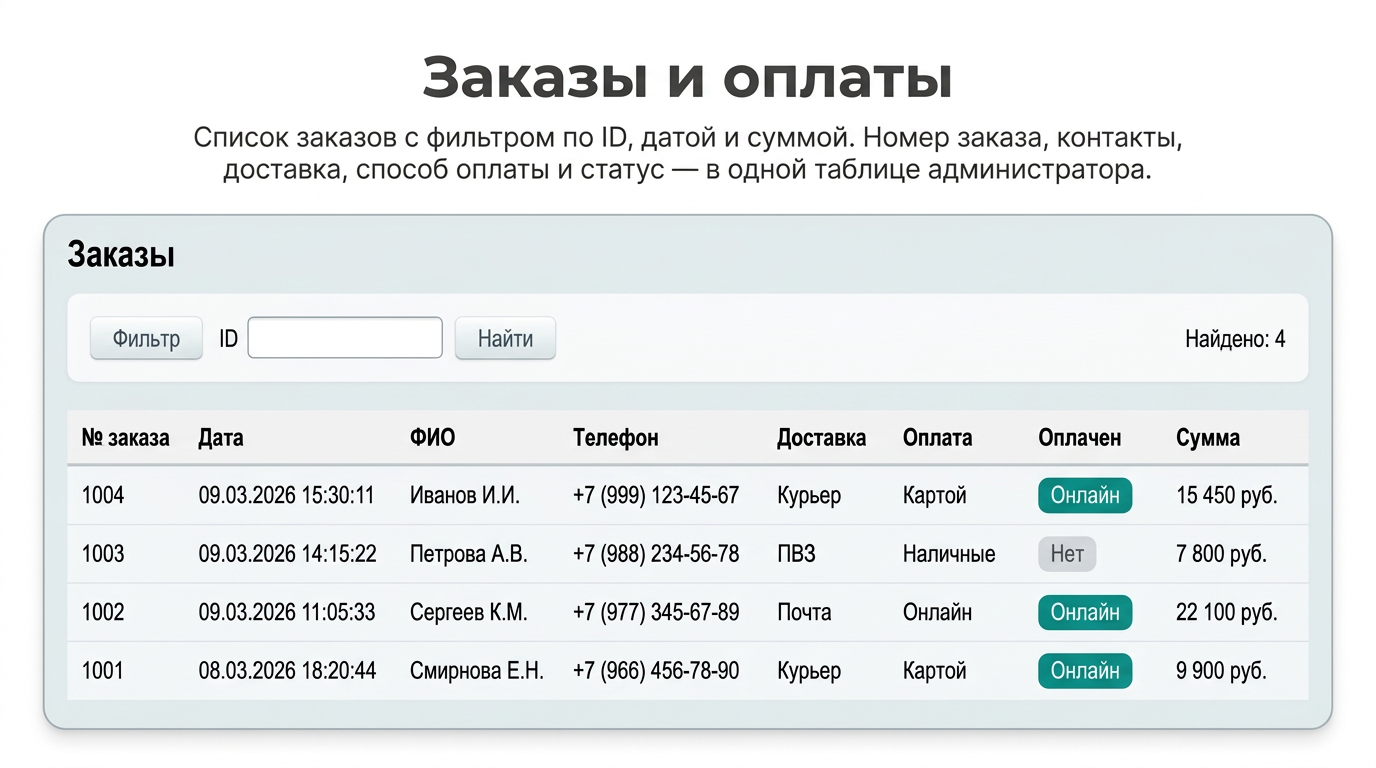Viewport: 1376px width, 768px height.
Task: Click date 09.03.2026 14:15:22
Action: point(287,554)
